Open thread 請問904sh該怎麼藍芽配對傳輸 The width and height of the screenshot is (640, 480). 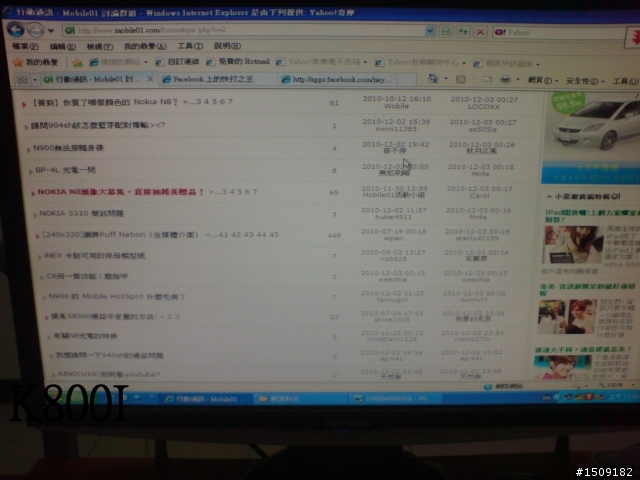98,125
